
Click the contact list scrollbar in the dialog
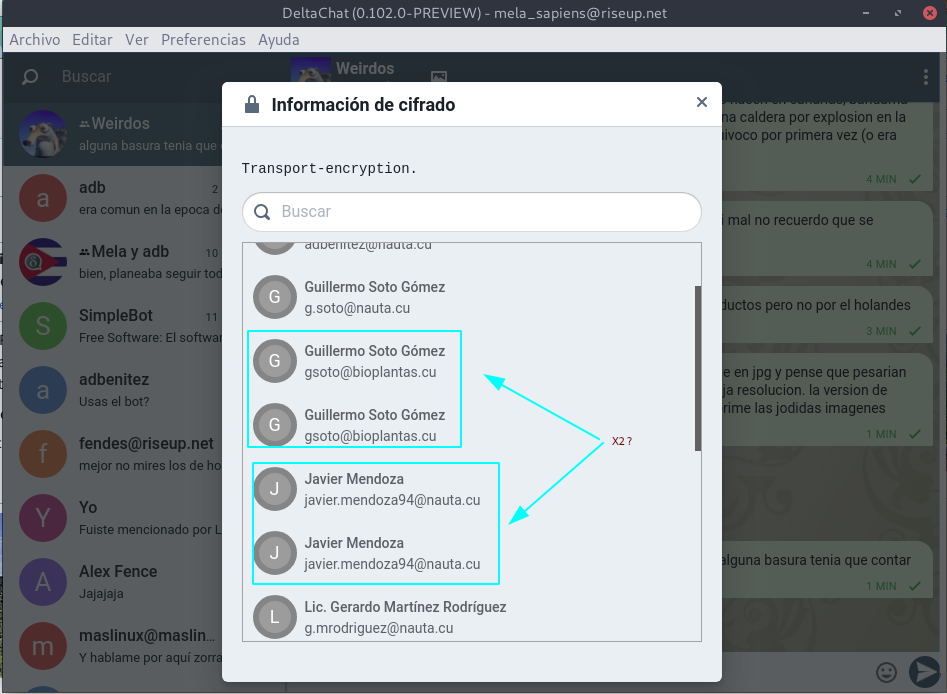coord(698,368)
